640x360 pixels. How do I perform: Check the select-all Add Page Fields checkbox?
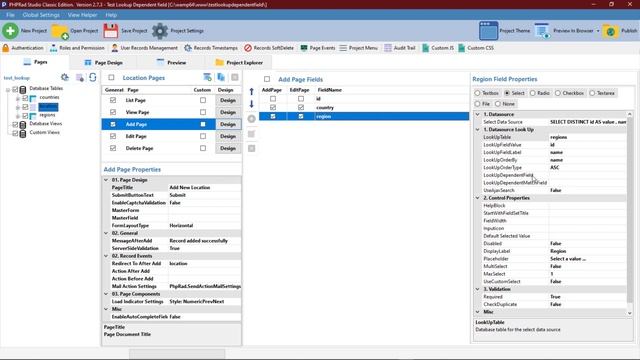click(267, 79)
